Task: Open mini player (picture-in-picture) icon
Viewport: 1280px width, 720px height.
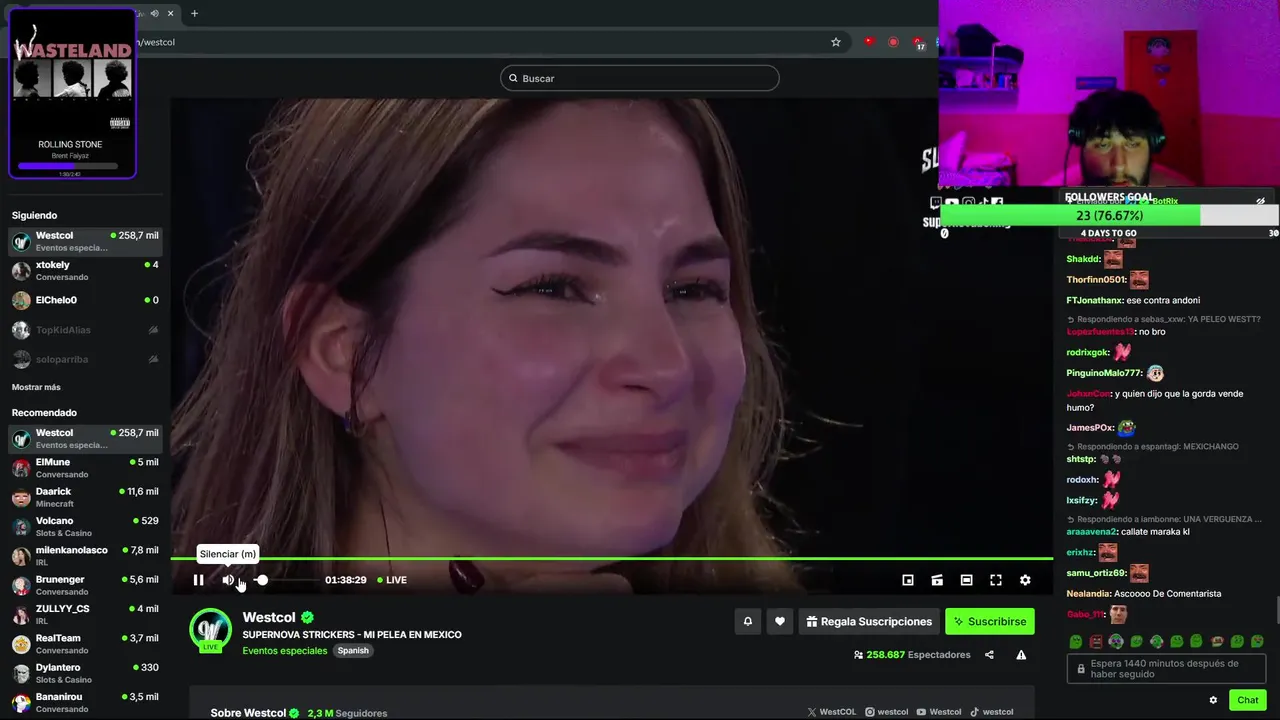Action: tap(908, 580)
